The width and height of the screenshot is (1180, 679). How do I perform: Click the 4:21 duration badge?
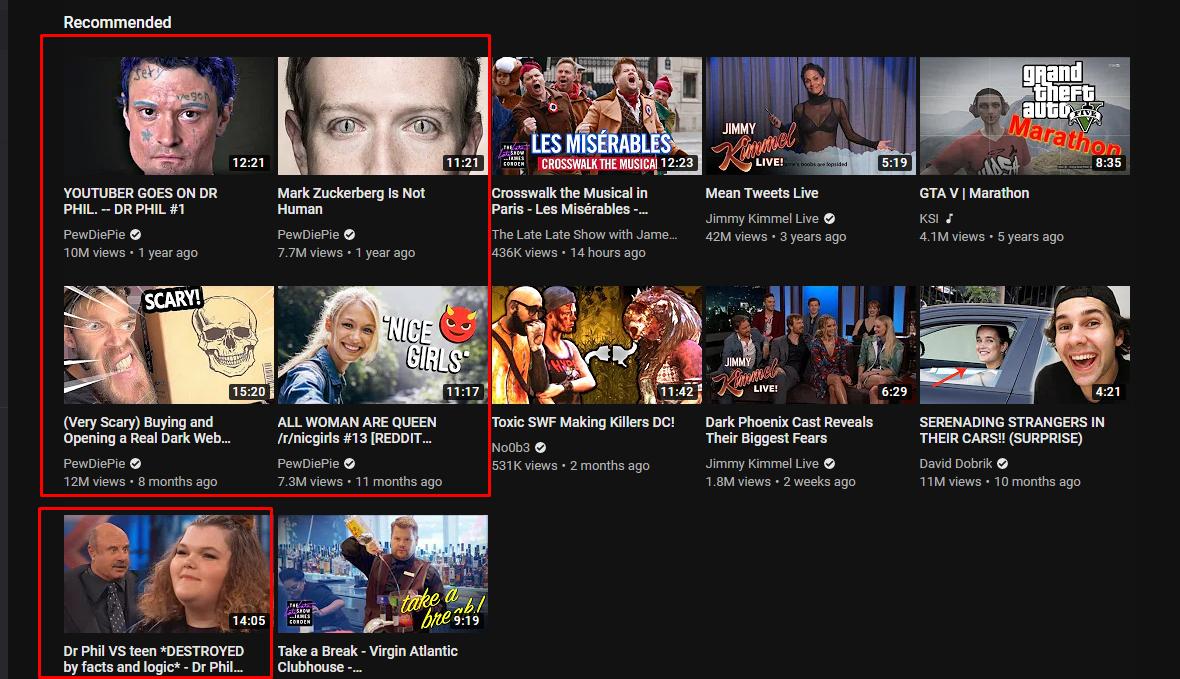[1108, 391]
